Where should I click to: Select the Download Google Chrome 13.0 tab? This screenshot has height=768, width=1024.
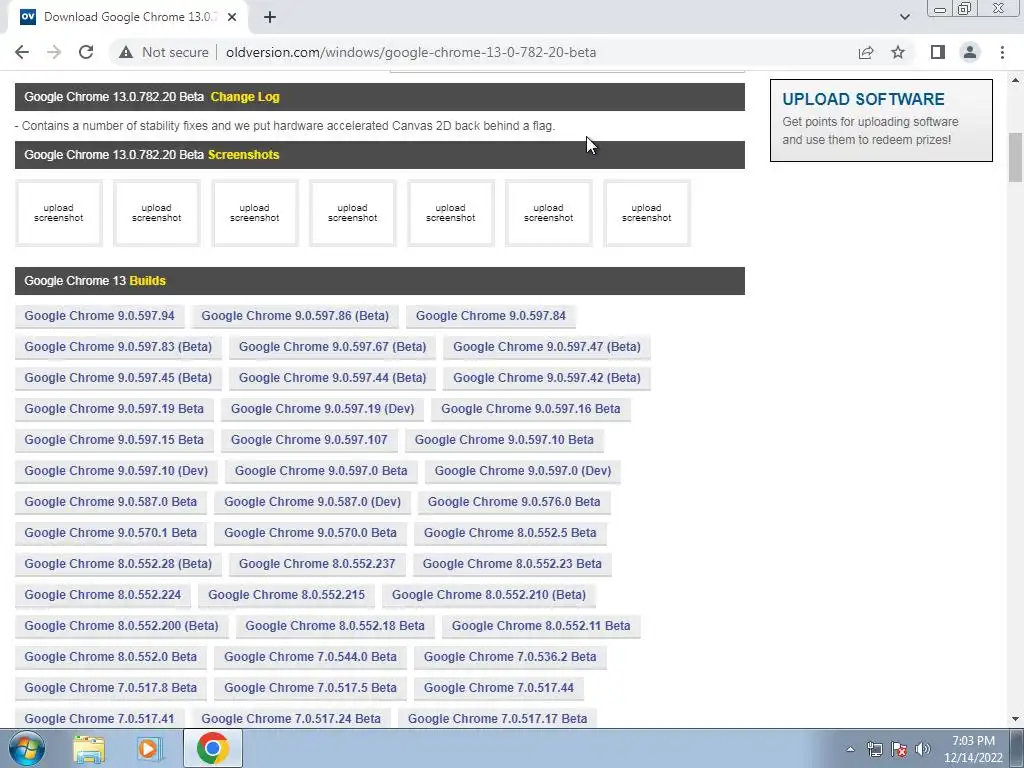point(127,17)
